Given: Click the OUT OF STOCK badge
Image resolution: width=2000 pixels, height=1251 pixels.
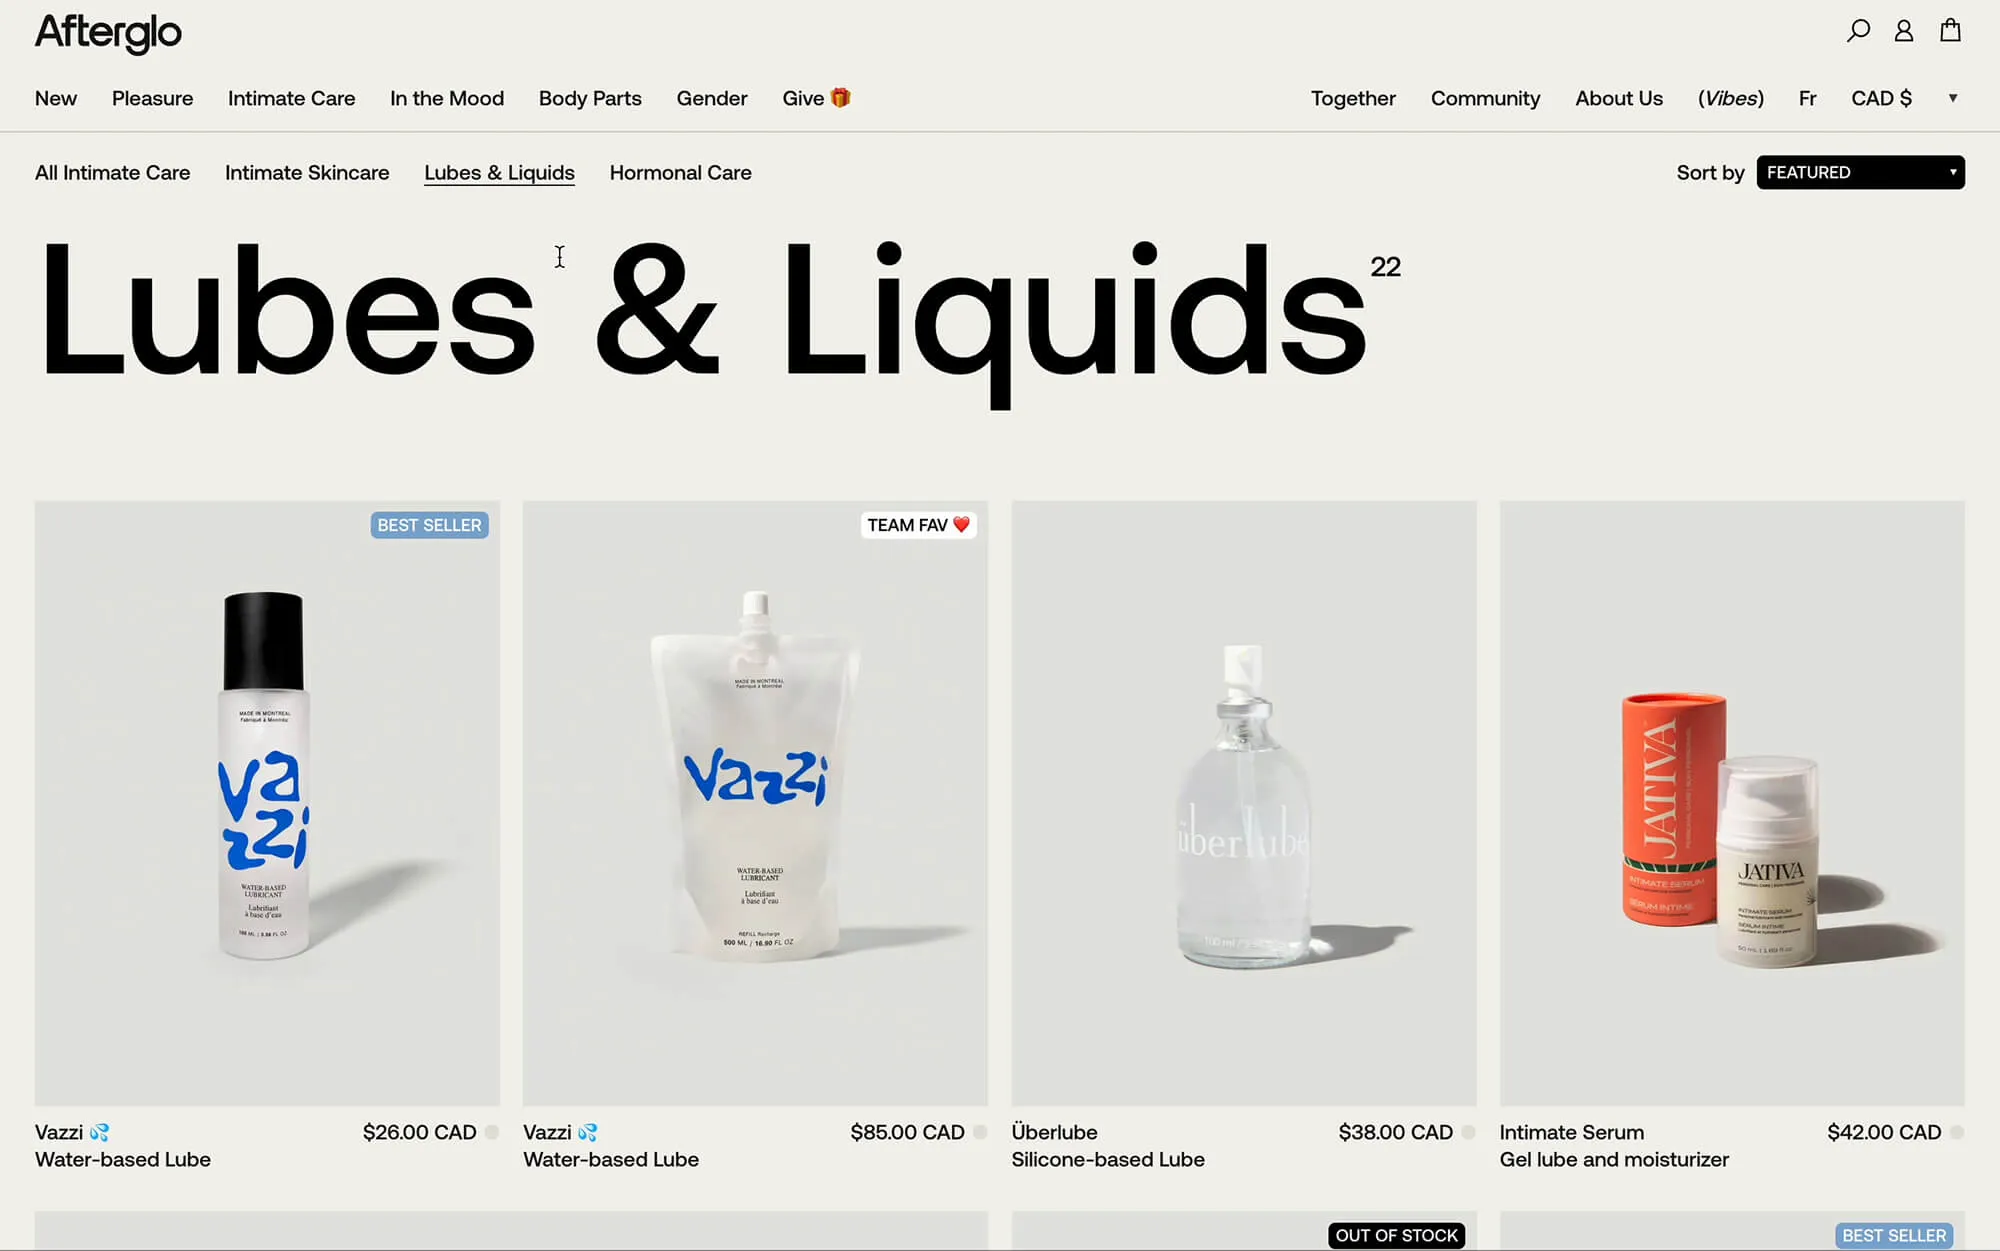Looking at the screenshot, I should coord(1396,1235).
